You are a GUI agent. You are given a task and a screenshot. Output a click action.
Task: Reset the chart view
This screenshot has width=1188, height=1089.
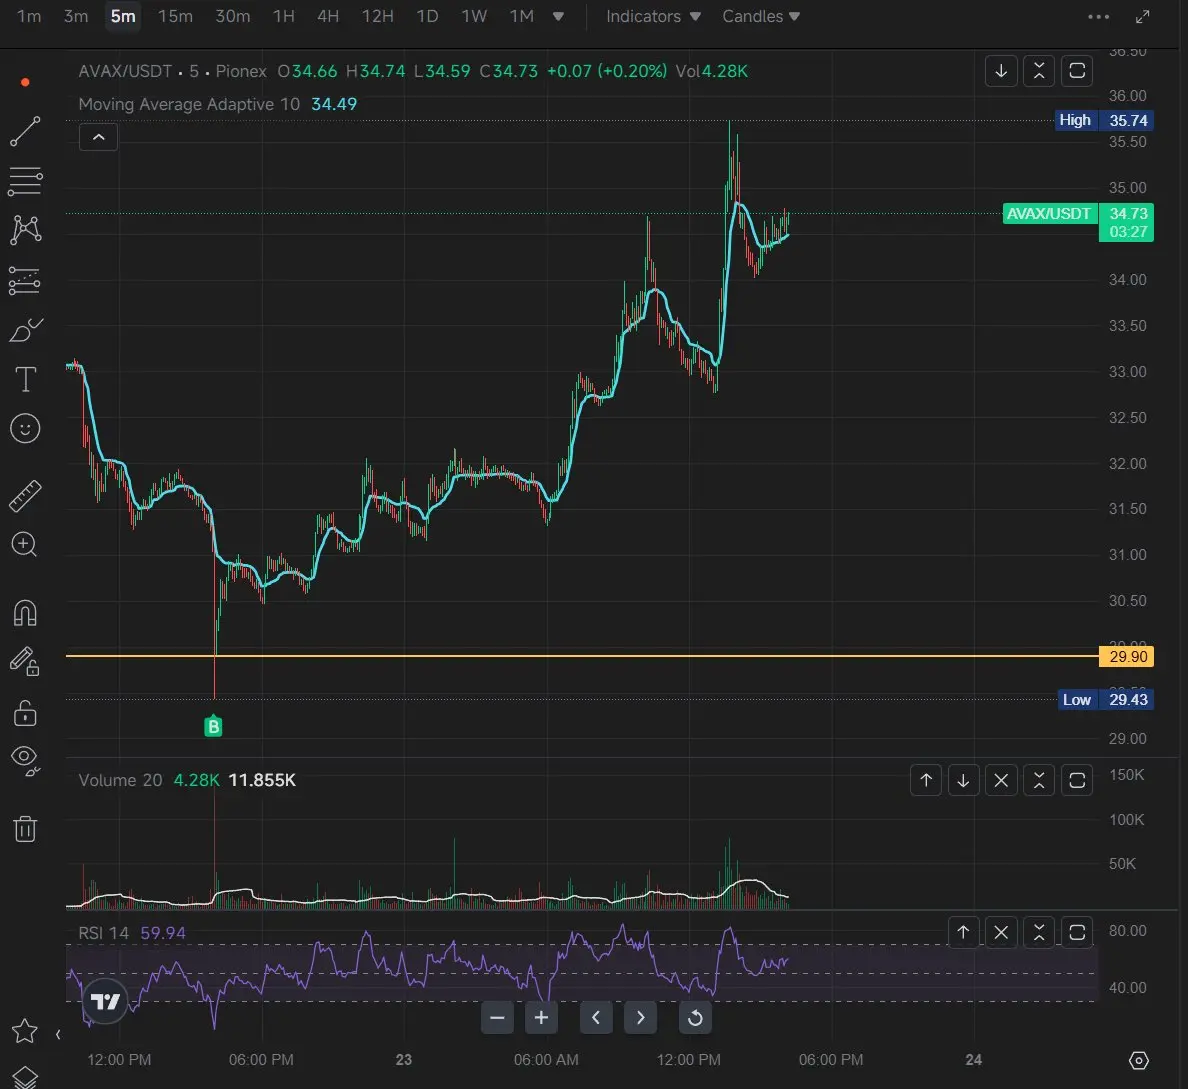point(694,1018)
